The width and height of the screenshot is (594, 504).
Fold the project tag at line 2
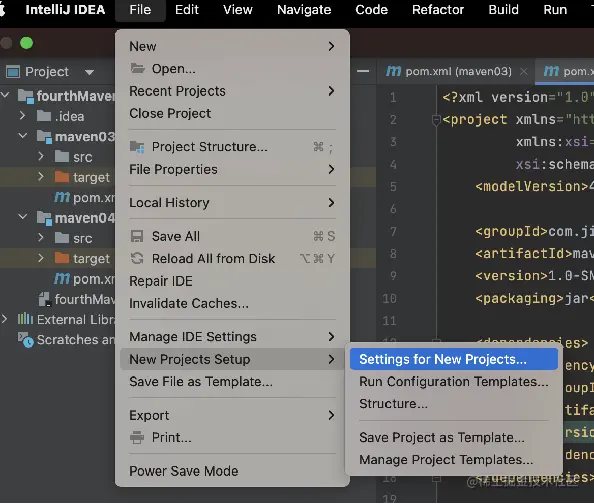[436, 120]
